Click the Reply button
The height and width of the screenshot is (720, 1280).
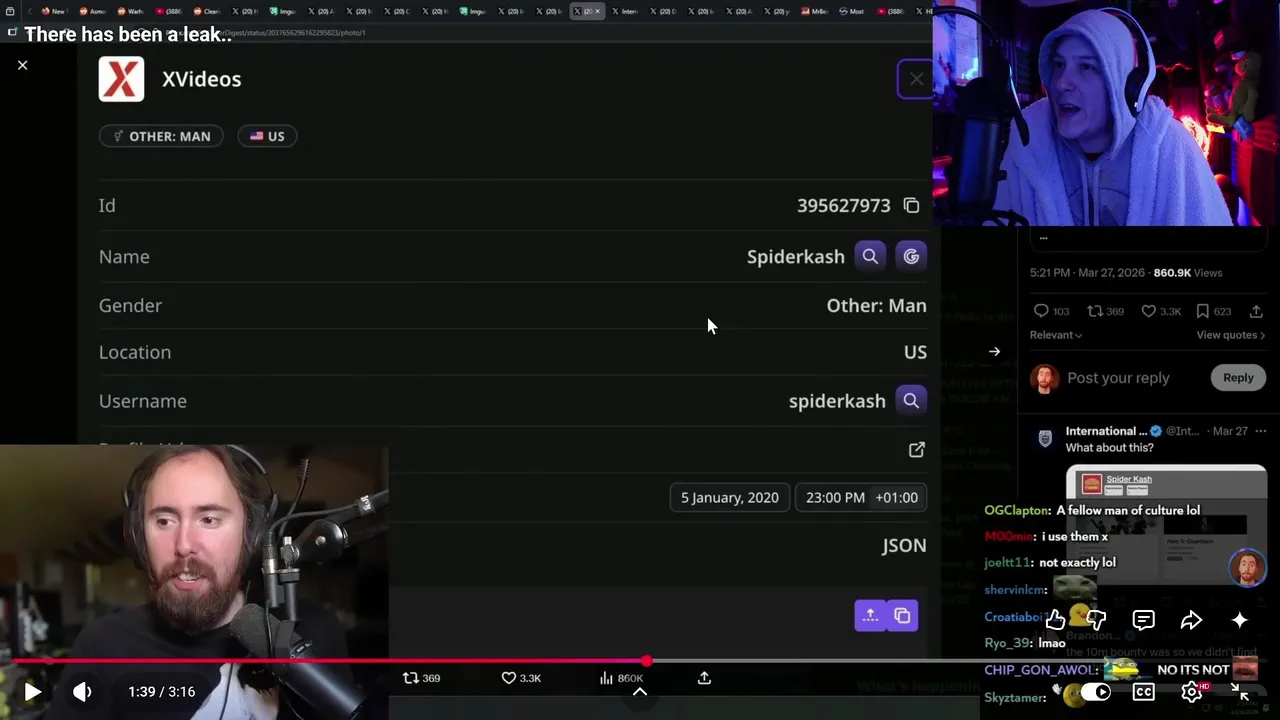click(1238, 377)
